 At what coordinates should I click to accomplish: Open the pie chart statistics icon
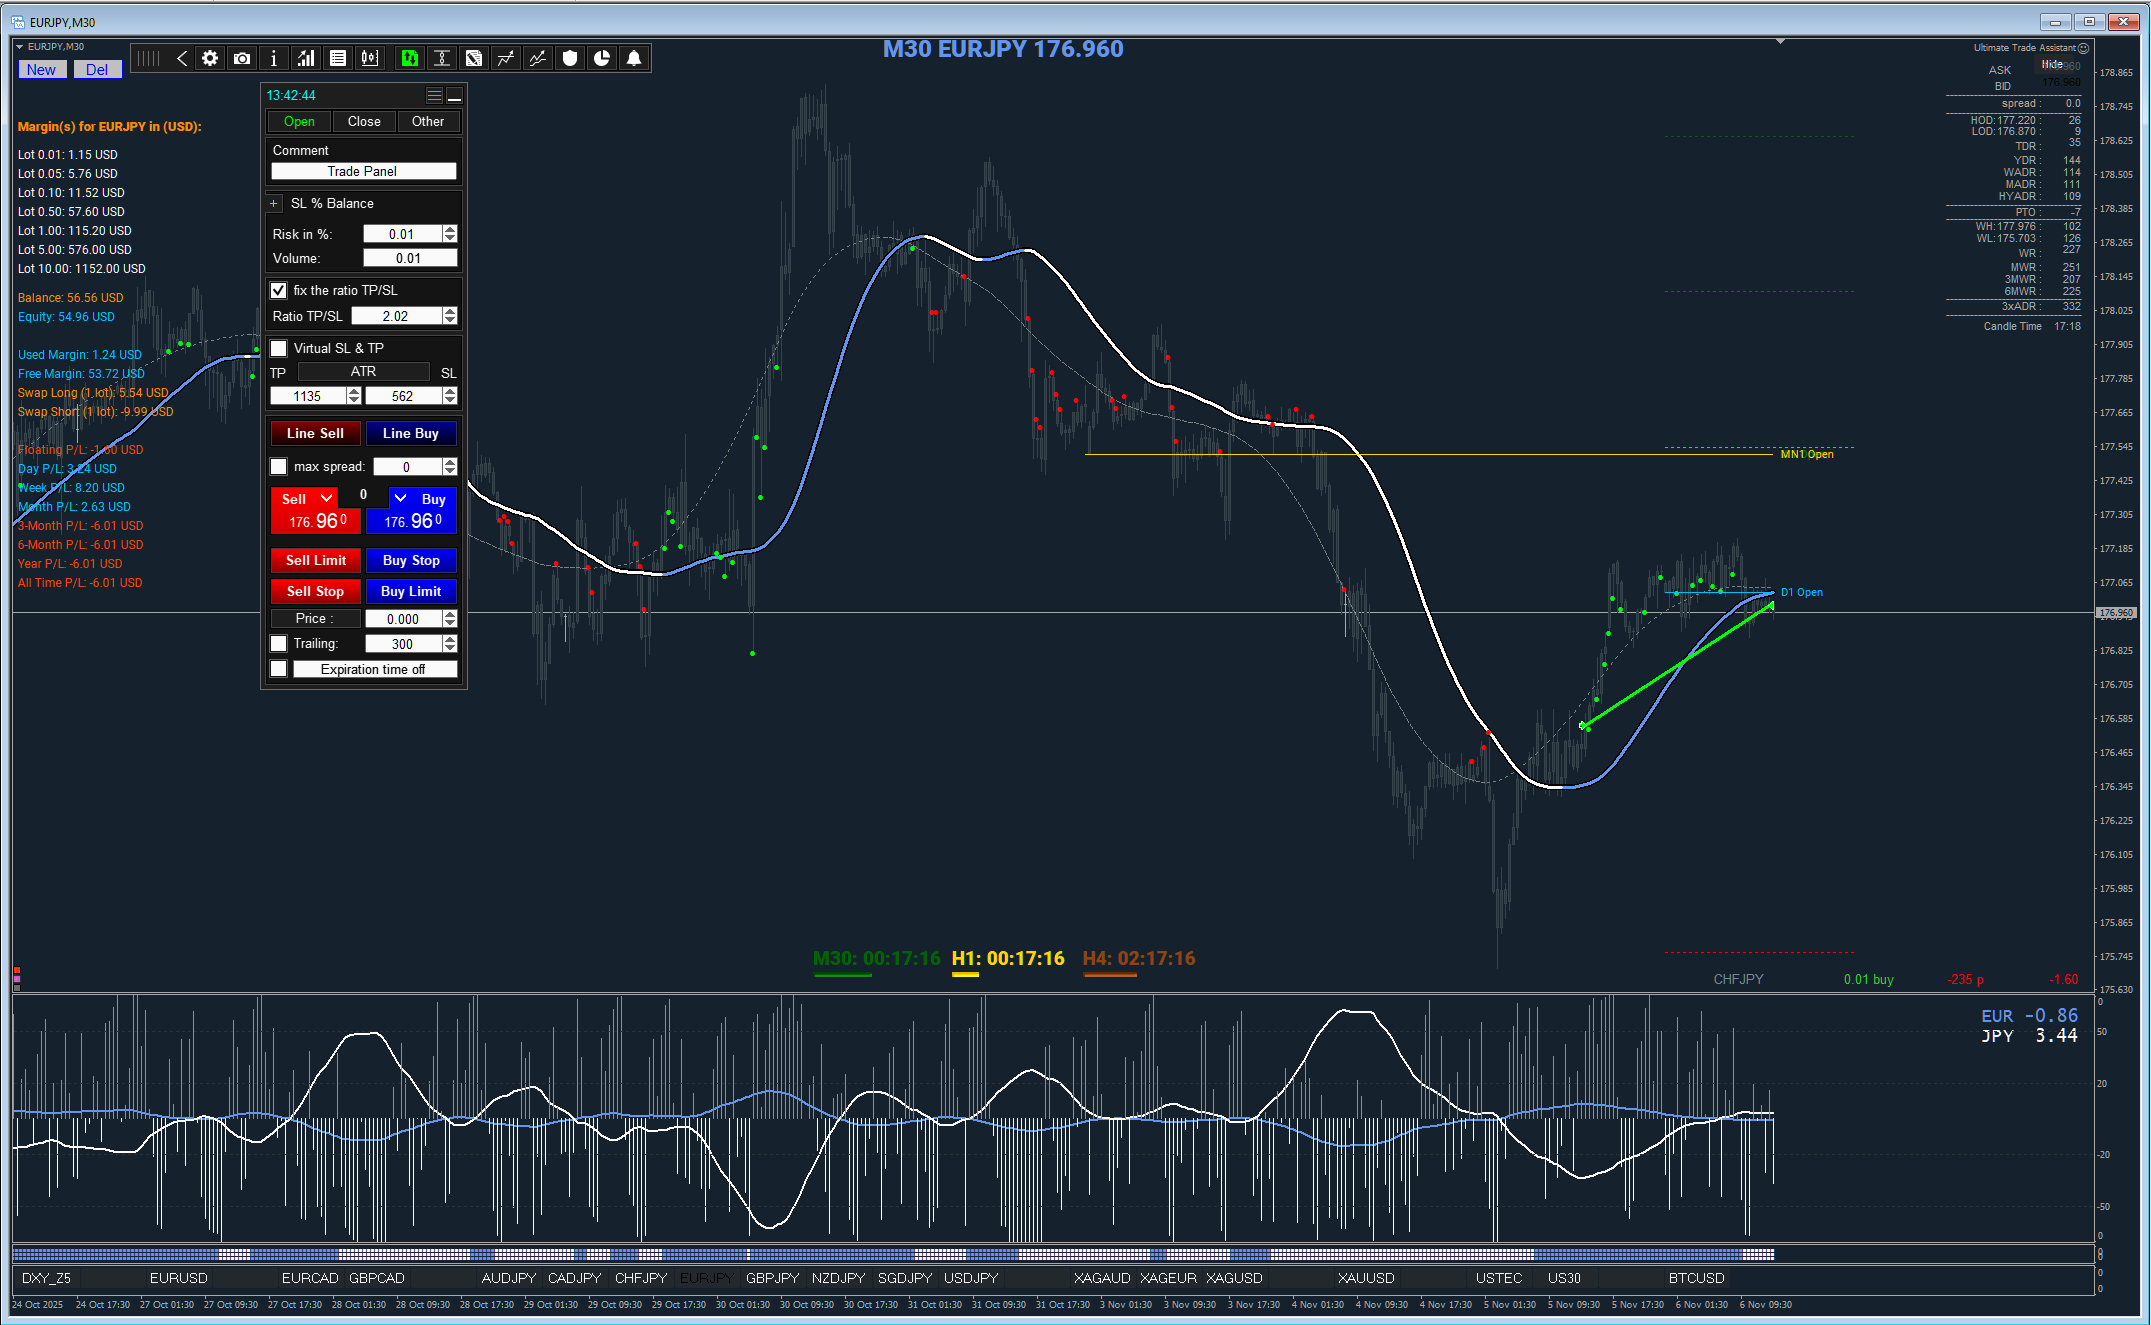[602, 59]
